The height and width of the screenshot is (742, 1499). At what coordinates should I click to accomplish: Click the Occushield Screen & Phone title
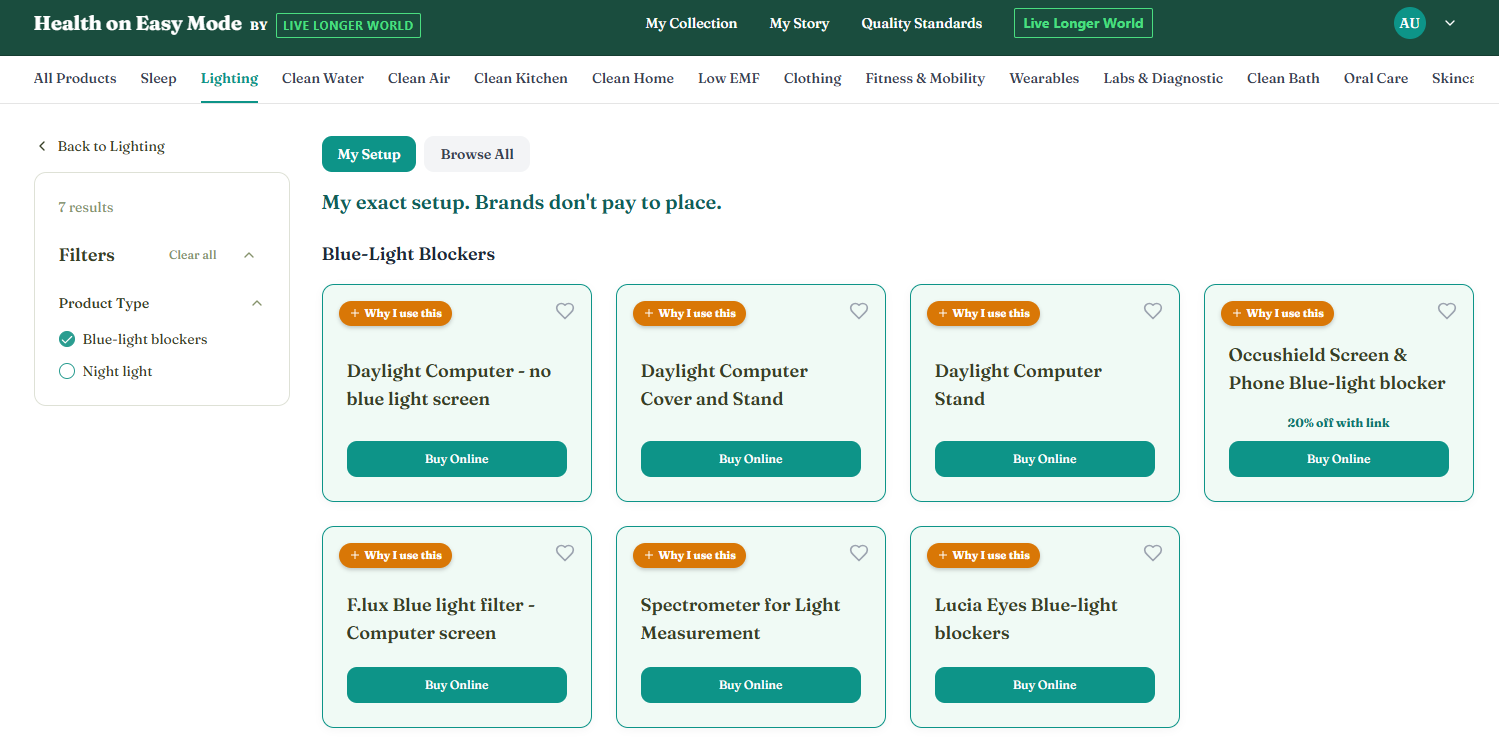point(1337,369)
